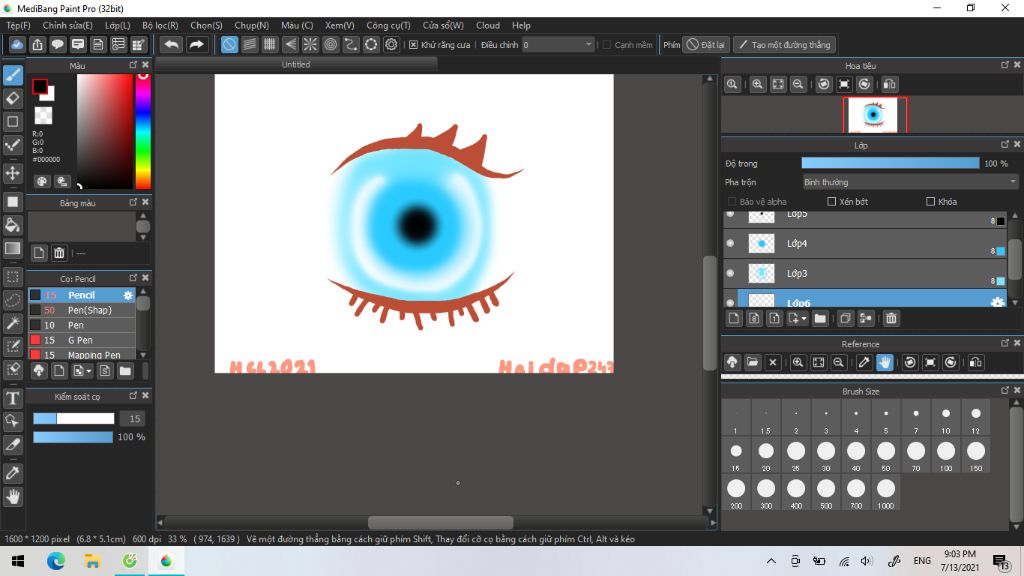Toggle visibility of Lớp6 layer
This screenshot has height=576, width=1024.
[x=731, y=302]
